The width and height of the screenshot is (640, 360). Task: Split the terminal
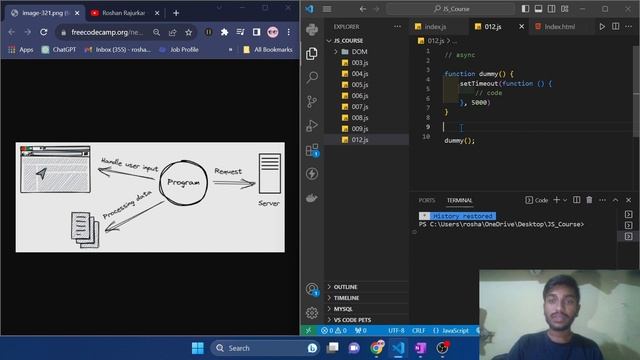pyautogui.click(x=576, y=200)
